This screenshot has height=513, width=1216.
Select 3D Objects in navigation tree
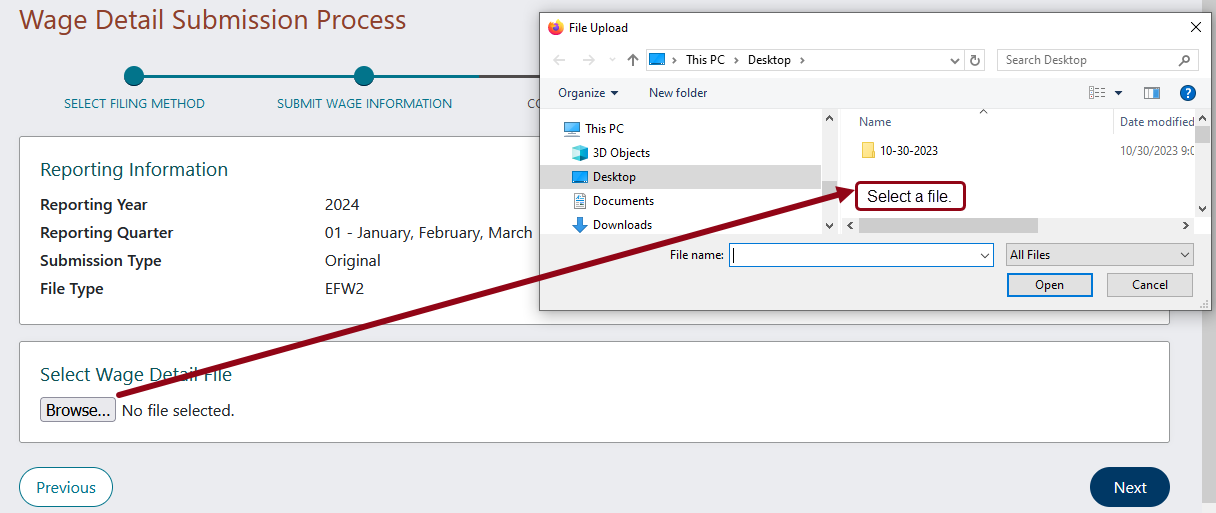[x=620, y=153]
